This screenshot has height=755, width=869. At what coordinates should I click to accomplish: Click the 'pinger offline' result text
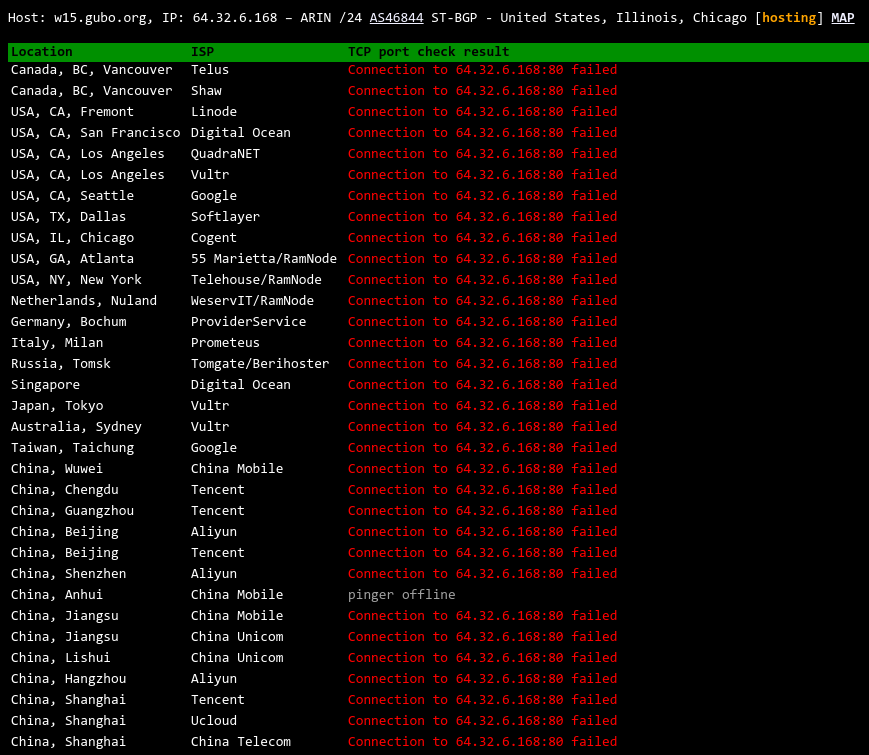402,595
